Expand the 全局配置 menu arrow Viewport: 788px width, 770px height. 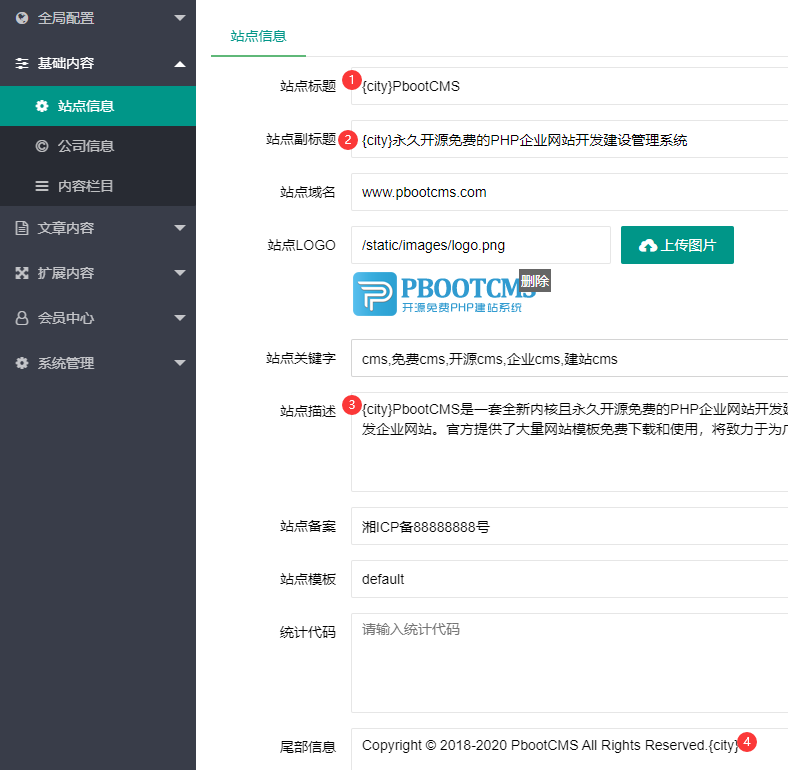click(179, 18)
